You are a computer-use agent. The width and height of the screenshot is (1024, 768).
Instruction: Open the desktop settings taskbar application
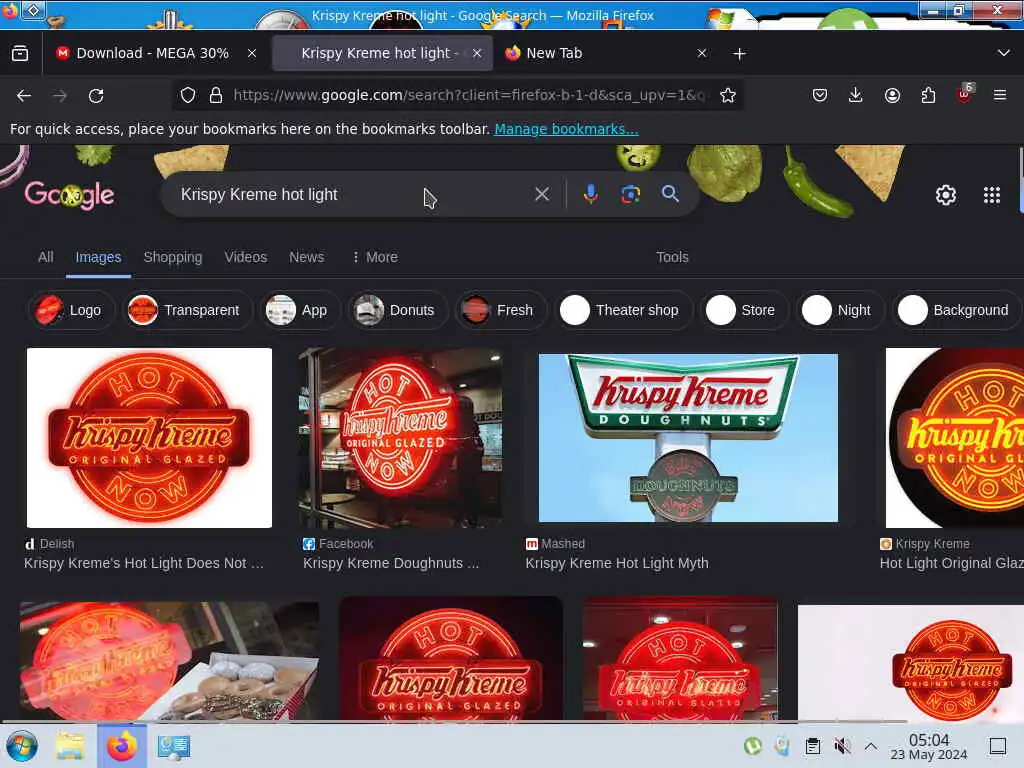click(x=174, y=746)
